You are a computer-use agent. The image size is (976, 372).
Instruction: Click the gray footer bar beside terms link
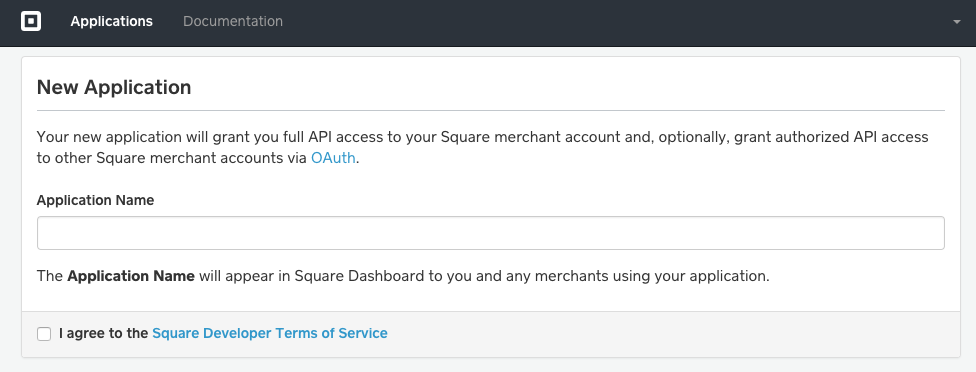(x=672, y=334)
